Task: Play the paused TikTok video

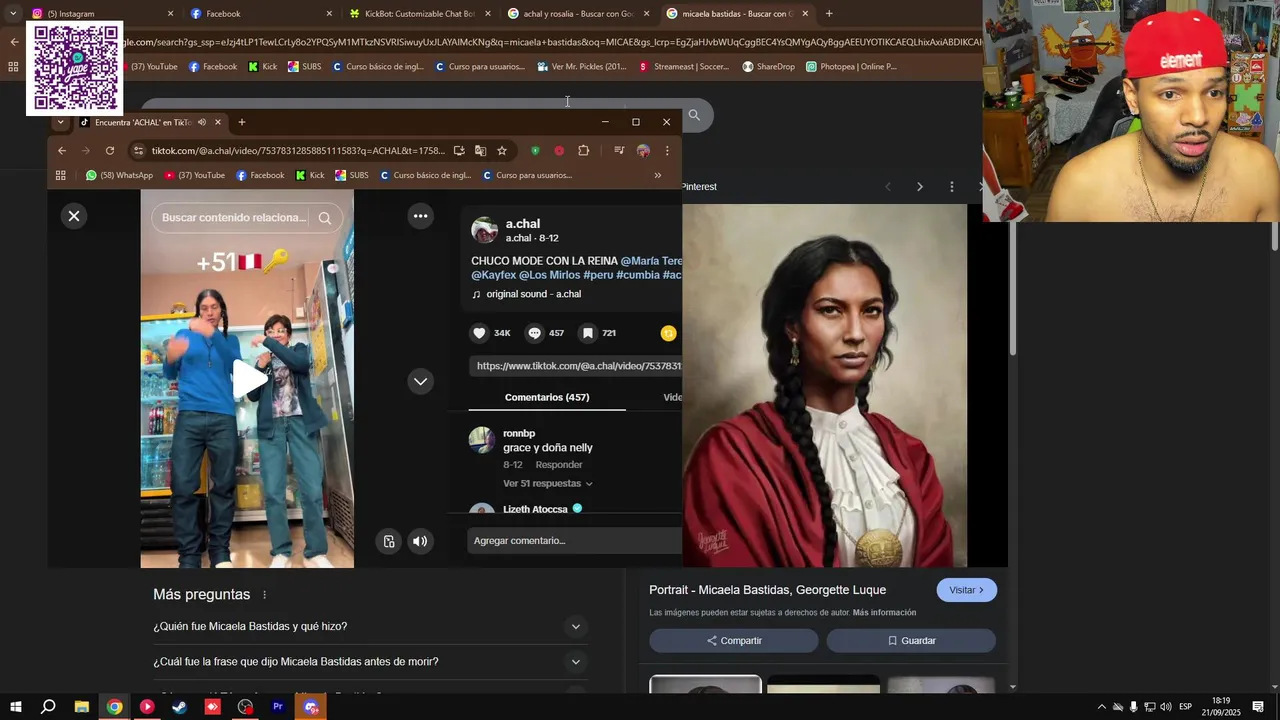Action: pos(249,379)
